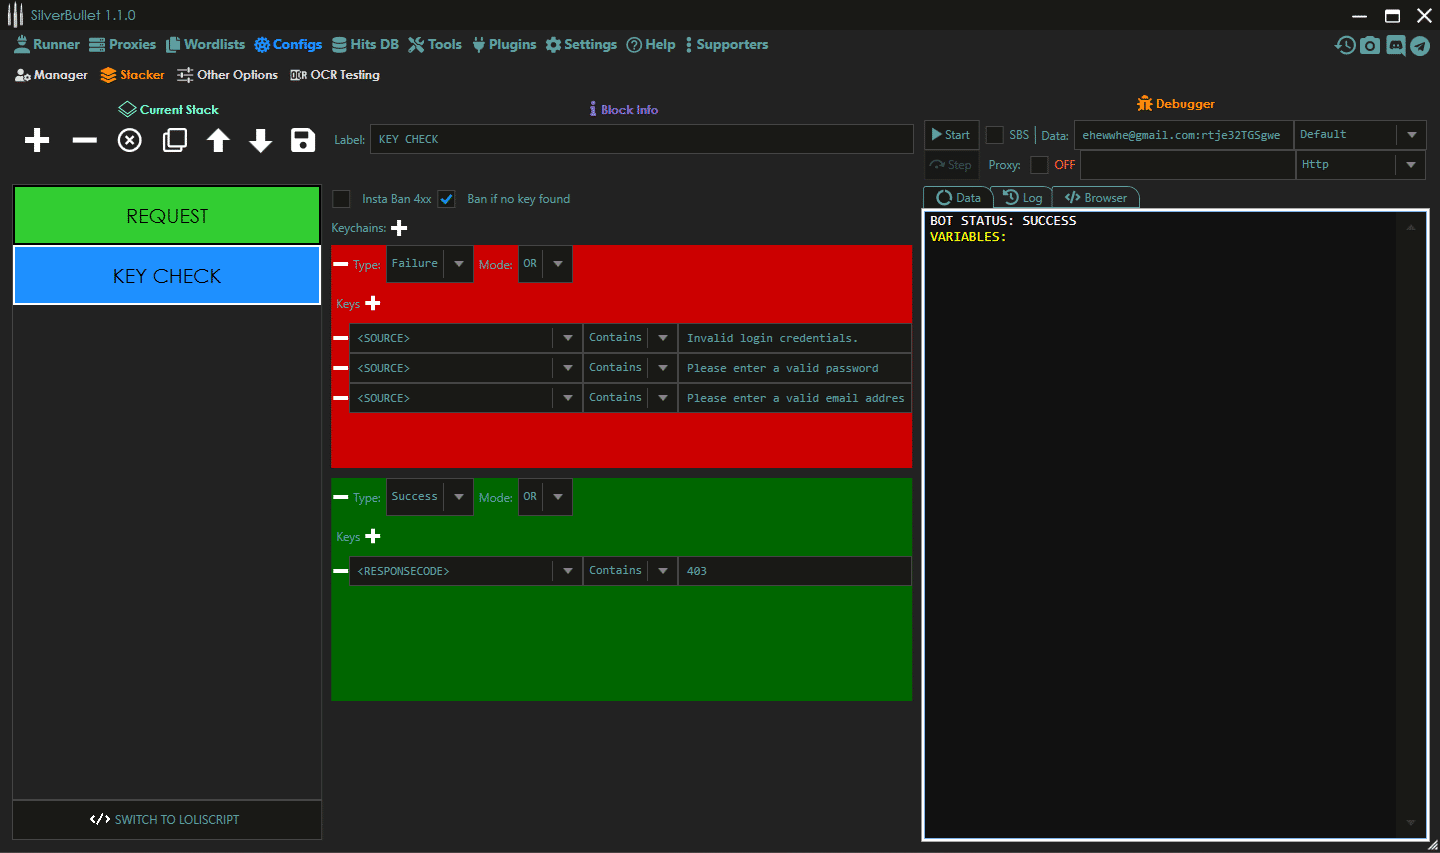The height and width of the screenshot is (853, 1440).
Task: Expand the Http proxy type dropdown
Action: point(1410,165)
